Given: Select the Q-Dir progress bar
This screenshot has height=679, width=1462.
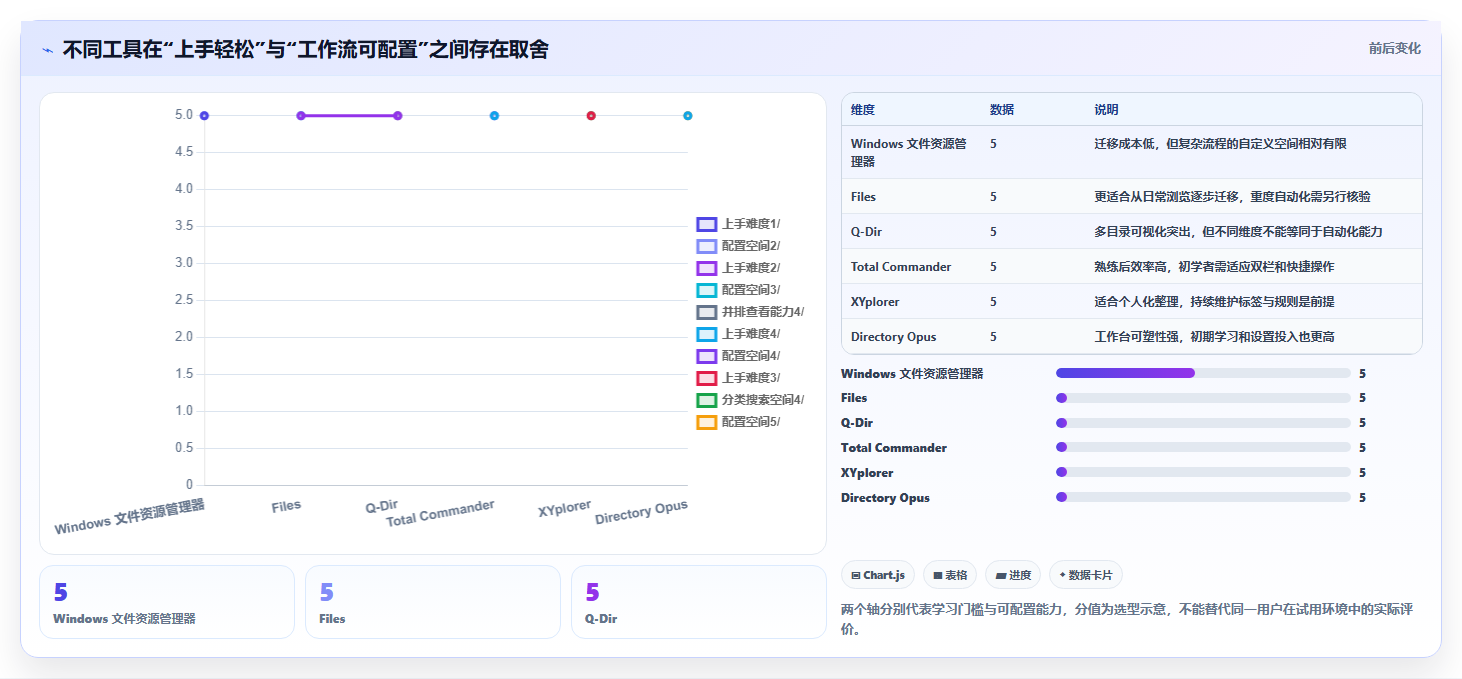Looking at the screenshot, I should coord(1203,423).
